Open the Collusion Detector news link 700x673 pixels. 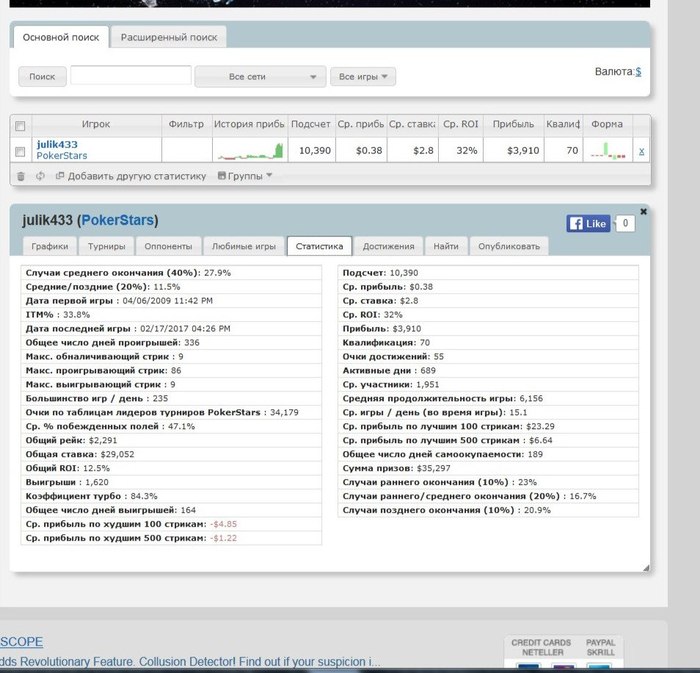pos(190,662)
